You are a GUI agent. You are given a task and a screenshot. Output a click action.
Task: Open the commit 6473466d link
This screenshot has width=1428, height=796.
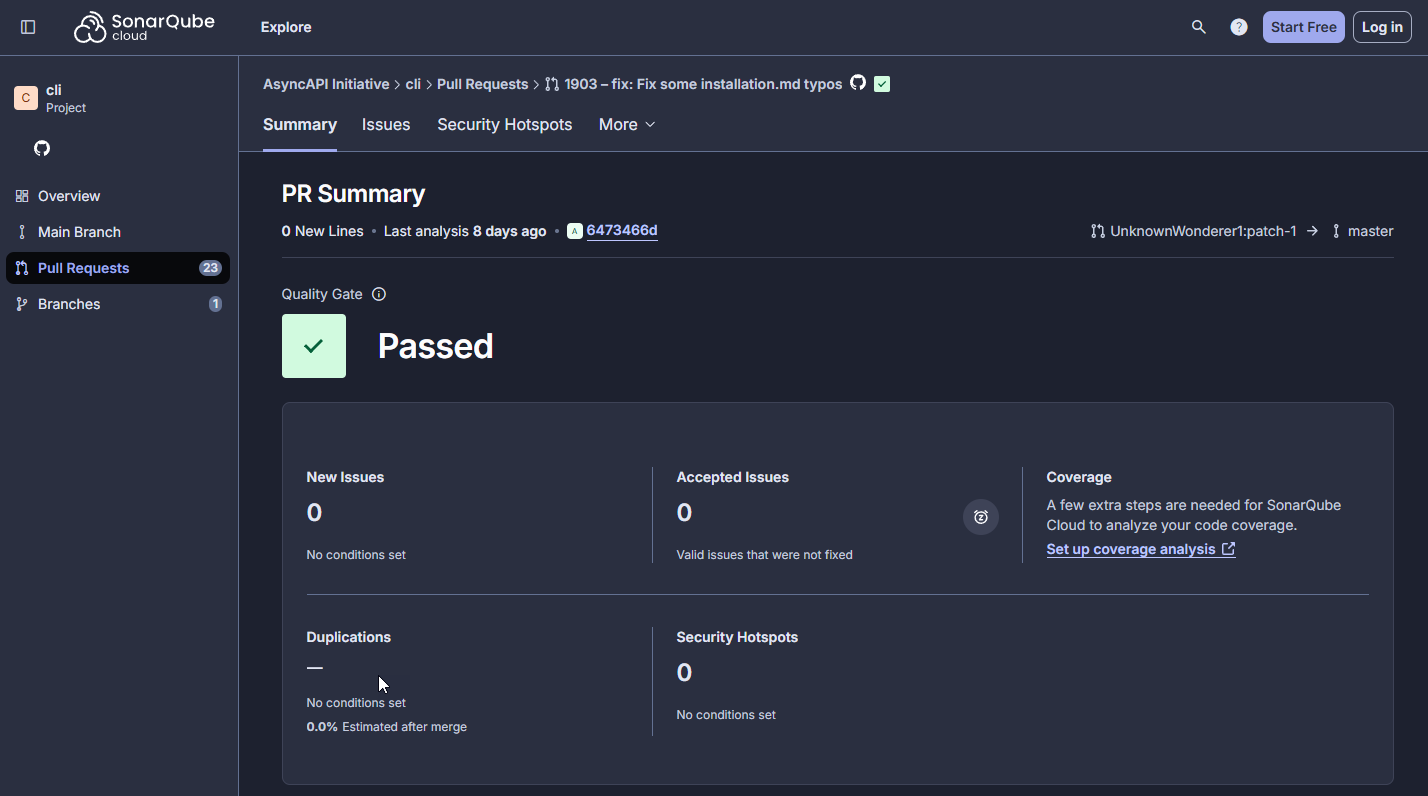click(621, 231)
